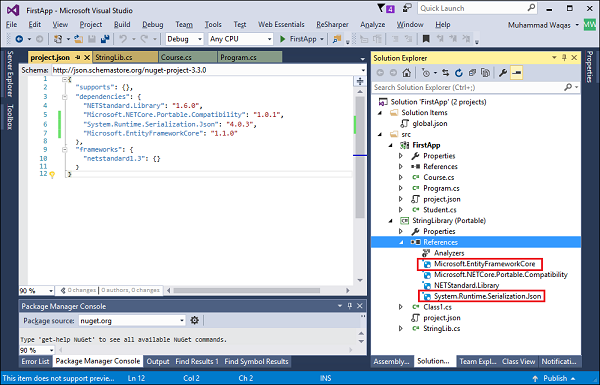Click the Undo toolbar button

(x=123, y=39)
